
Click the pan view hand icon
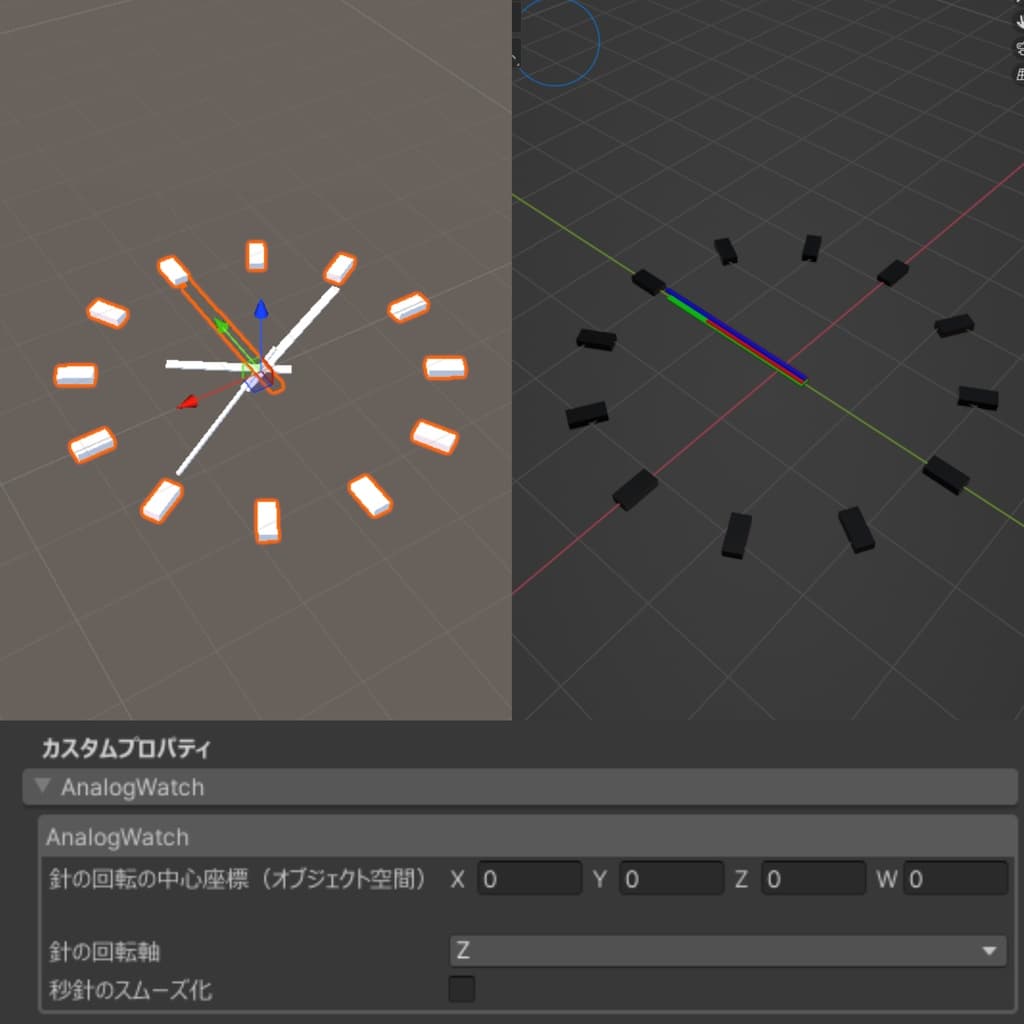[x=1019, y=21]
